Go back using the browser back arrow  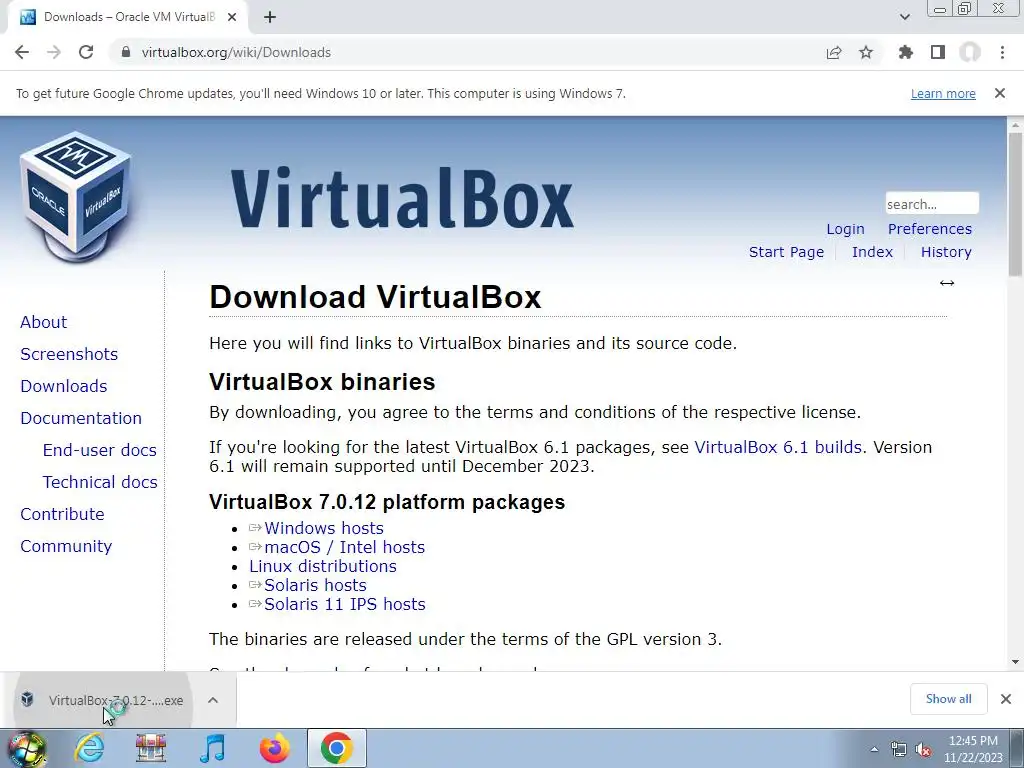[22, 52]
